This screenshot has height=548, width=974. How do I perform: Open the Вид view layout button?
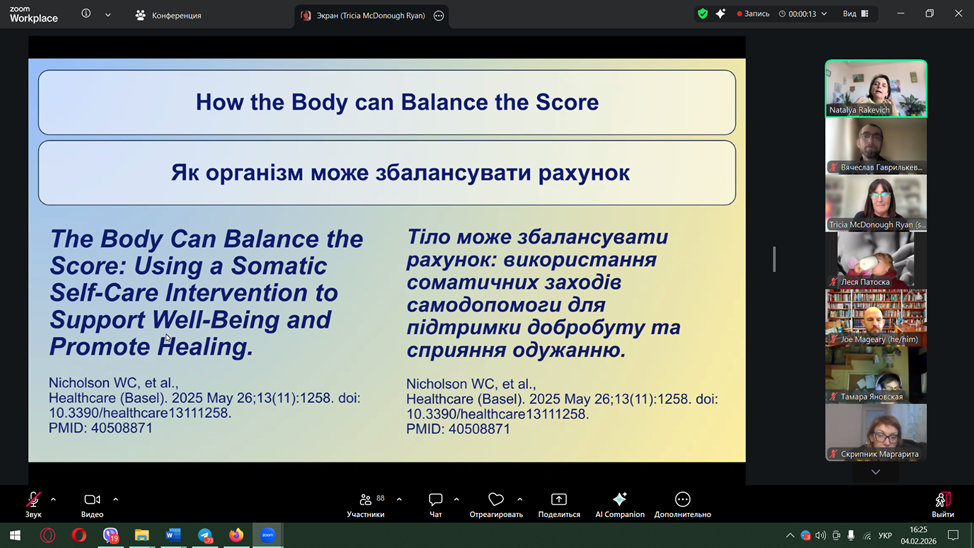[x=855, y=14]
